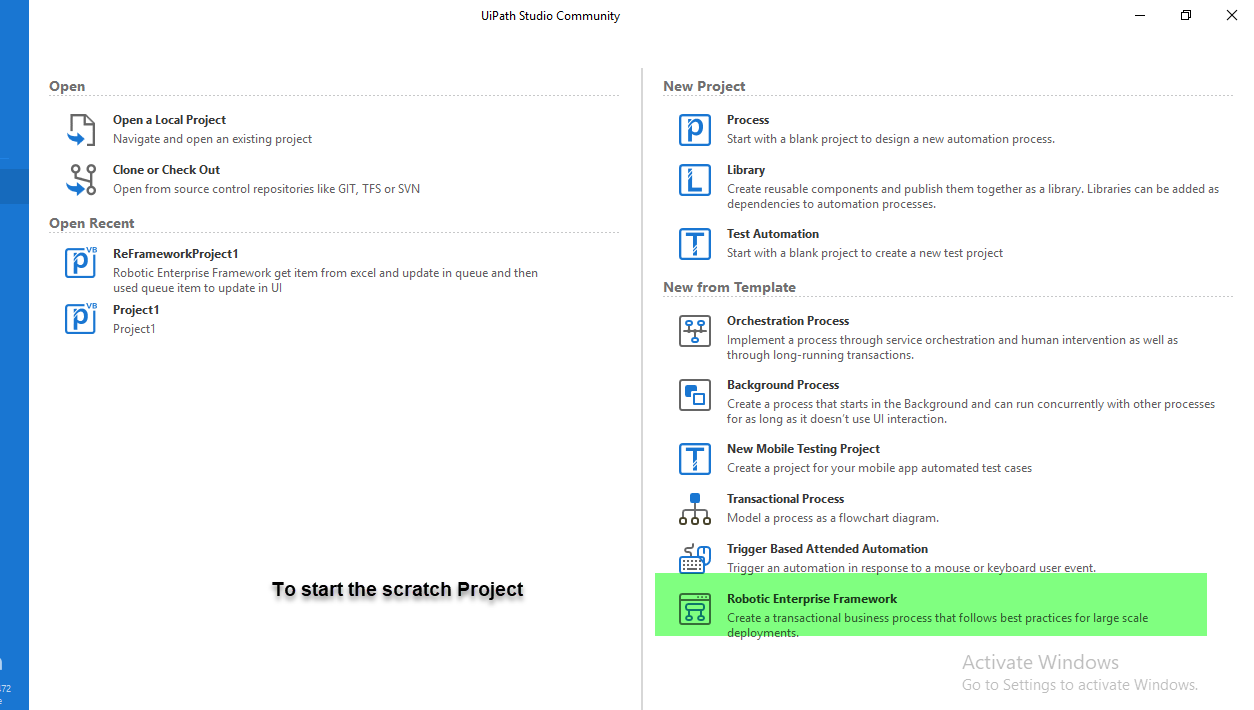Select the highlighted item in the sidebar

[x=14, y=186]
